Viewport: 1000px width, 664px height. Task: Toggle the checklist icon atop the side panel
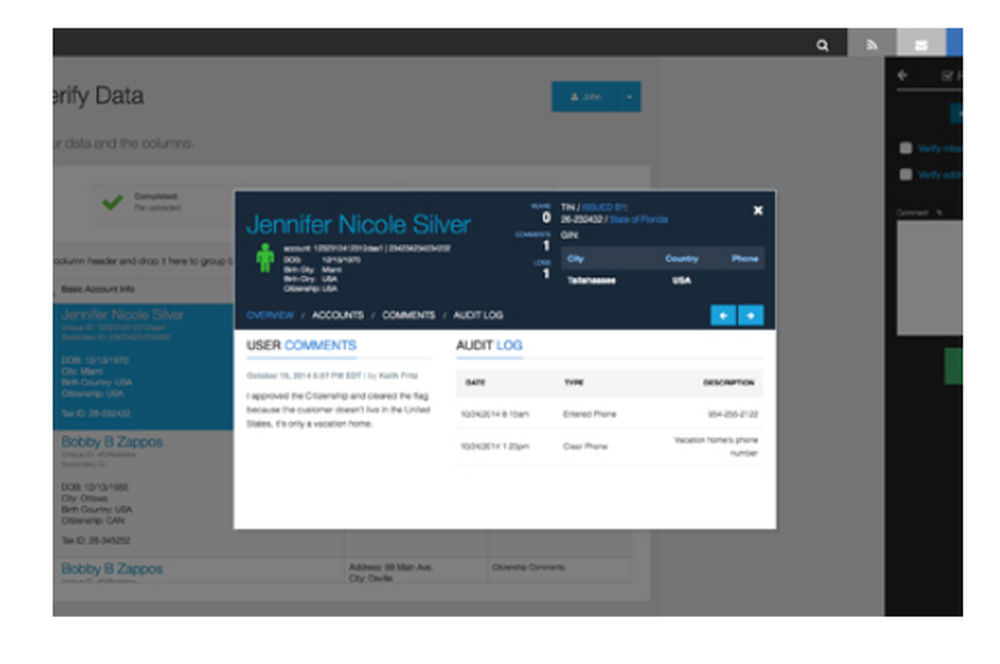[947, 74]
